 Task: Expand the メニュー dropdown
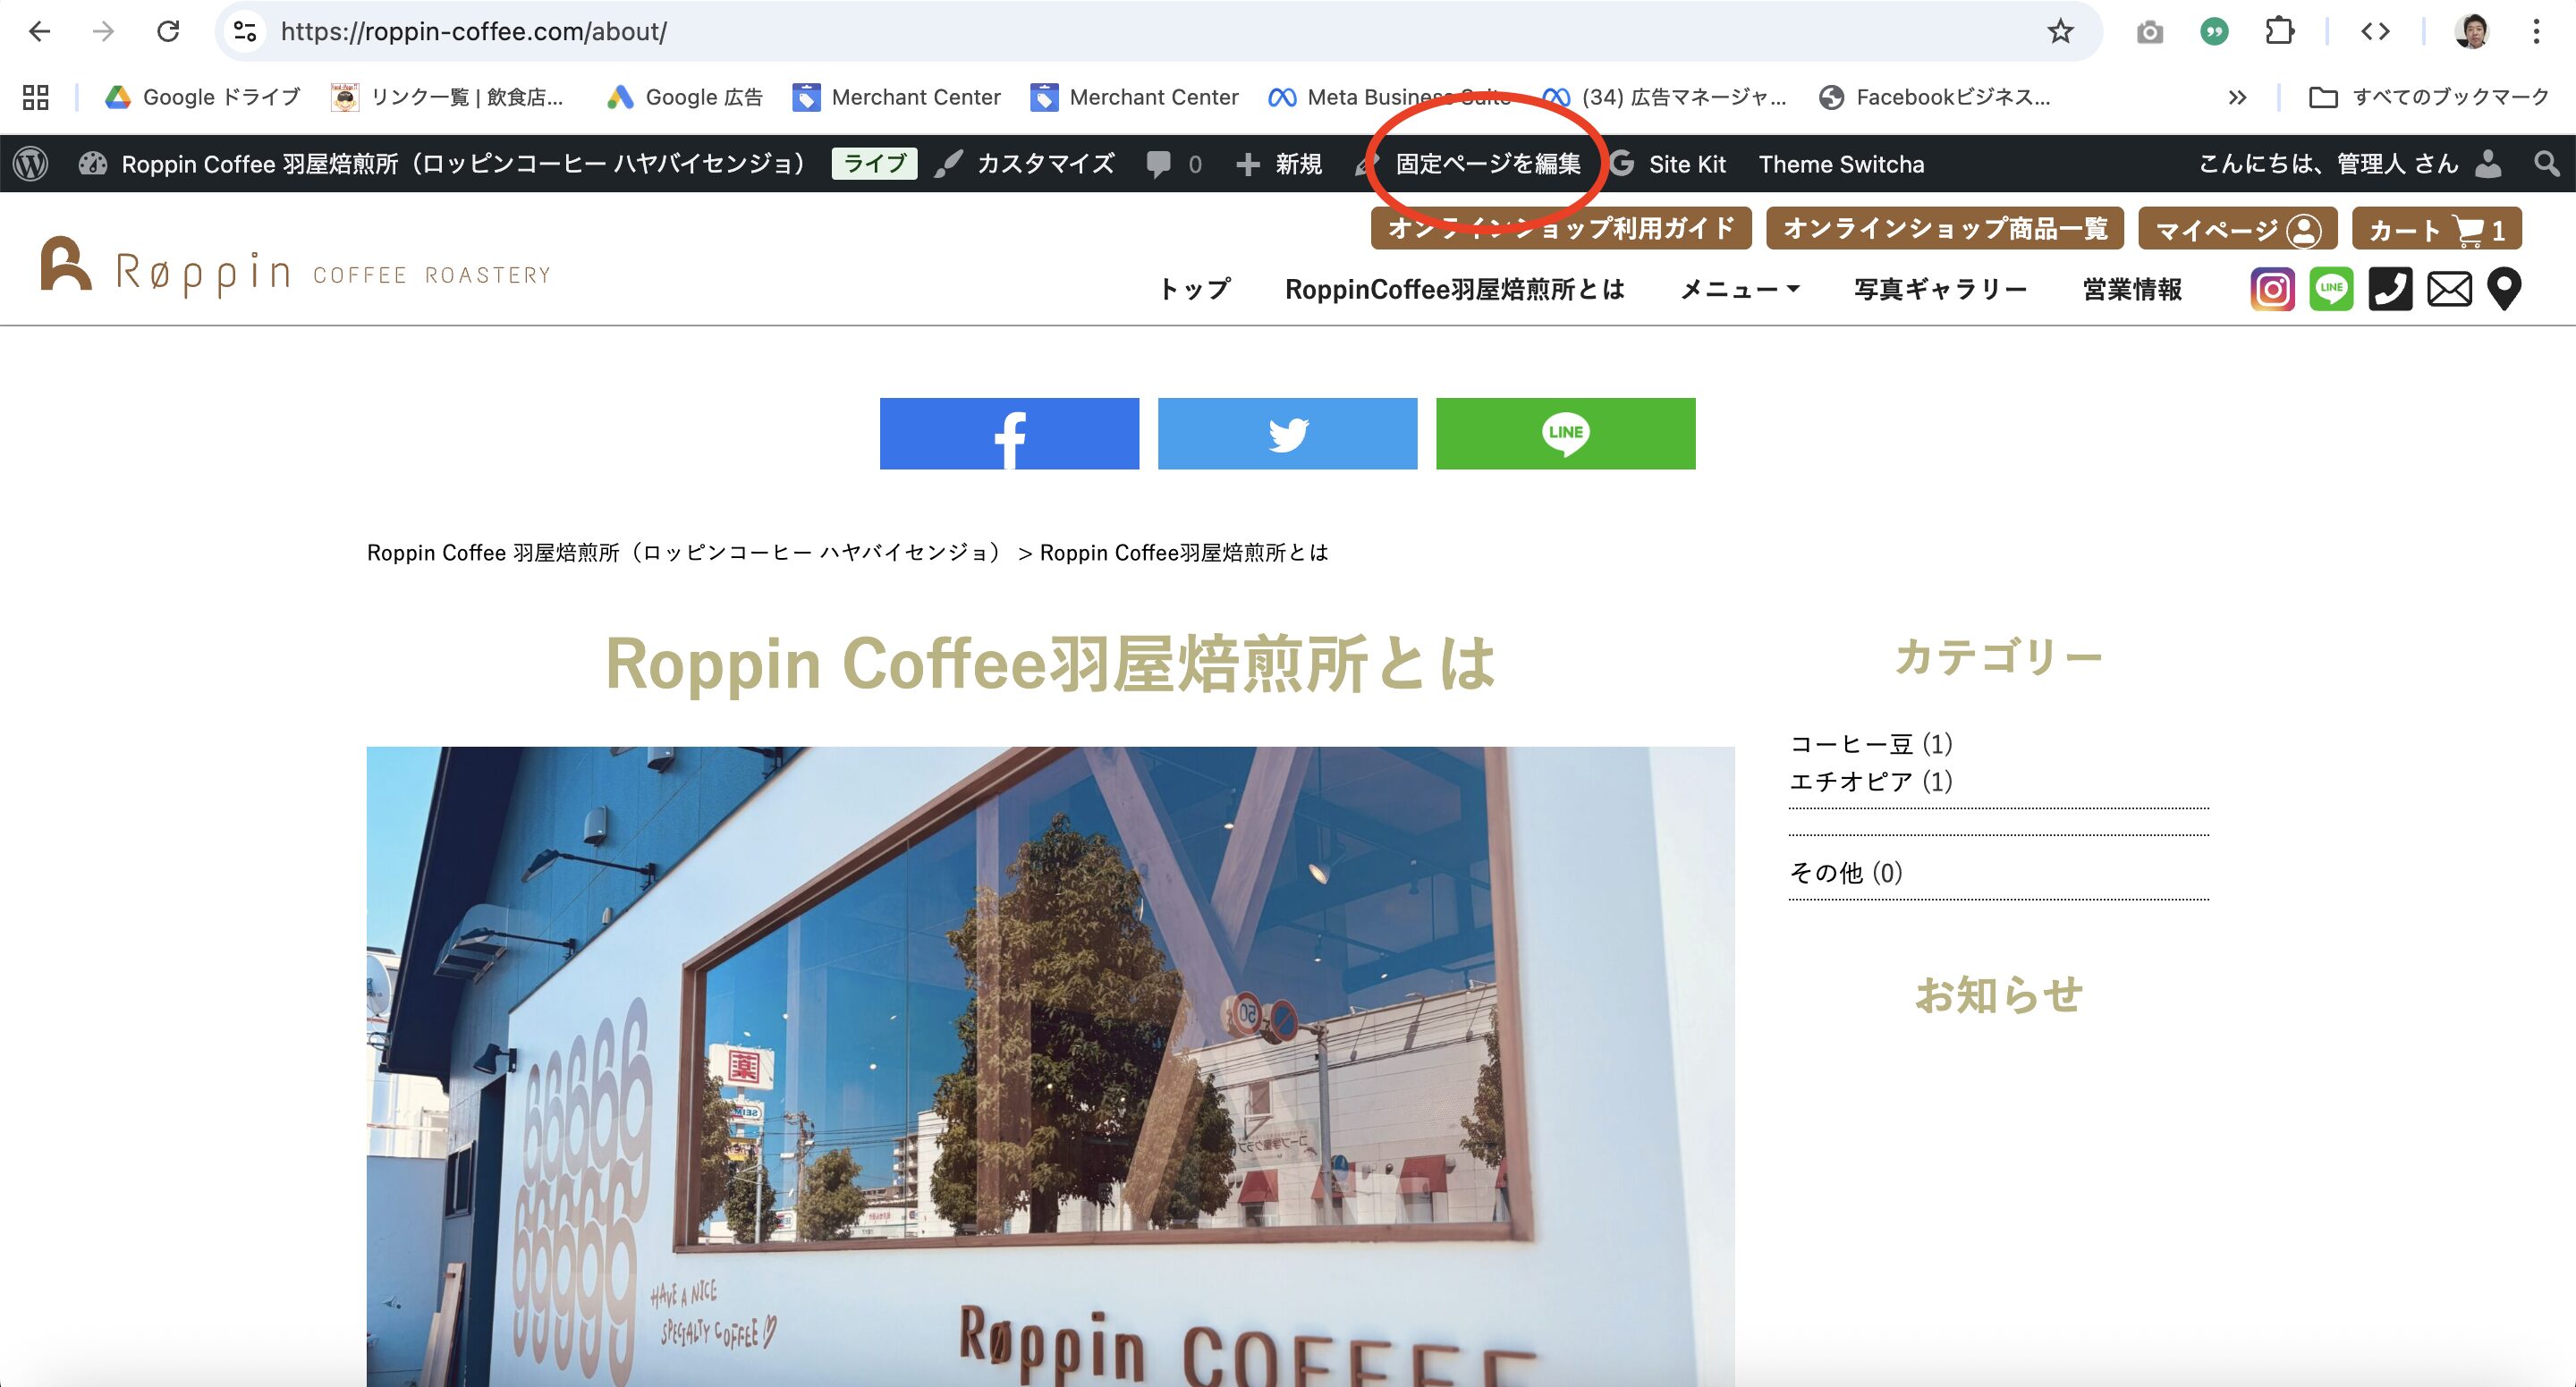click(1739, 290)
